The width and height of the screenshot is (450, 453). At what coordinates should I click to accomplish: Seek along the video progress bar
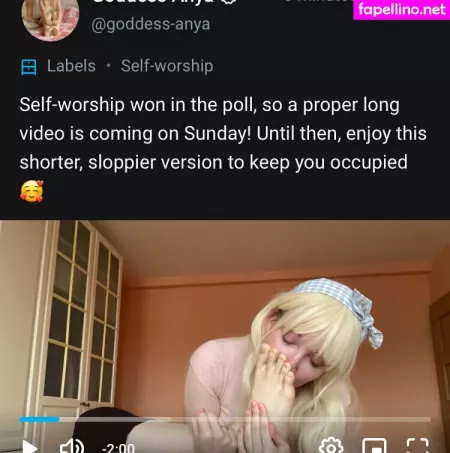(225, 419)
